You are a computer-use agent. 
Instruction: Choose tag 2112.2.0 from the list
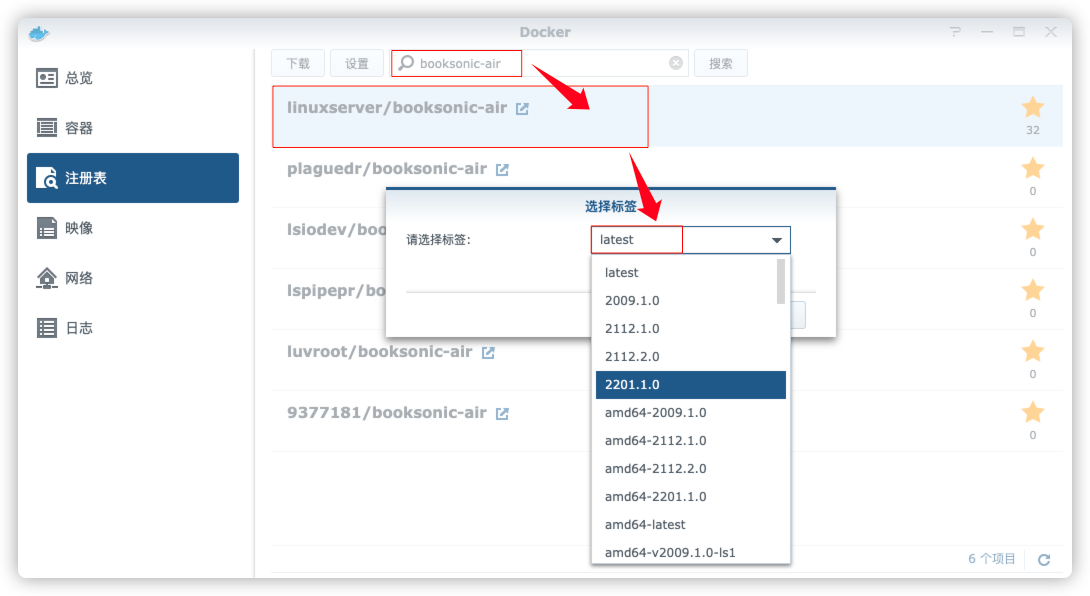(x=690, y=357)
